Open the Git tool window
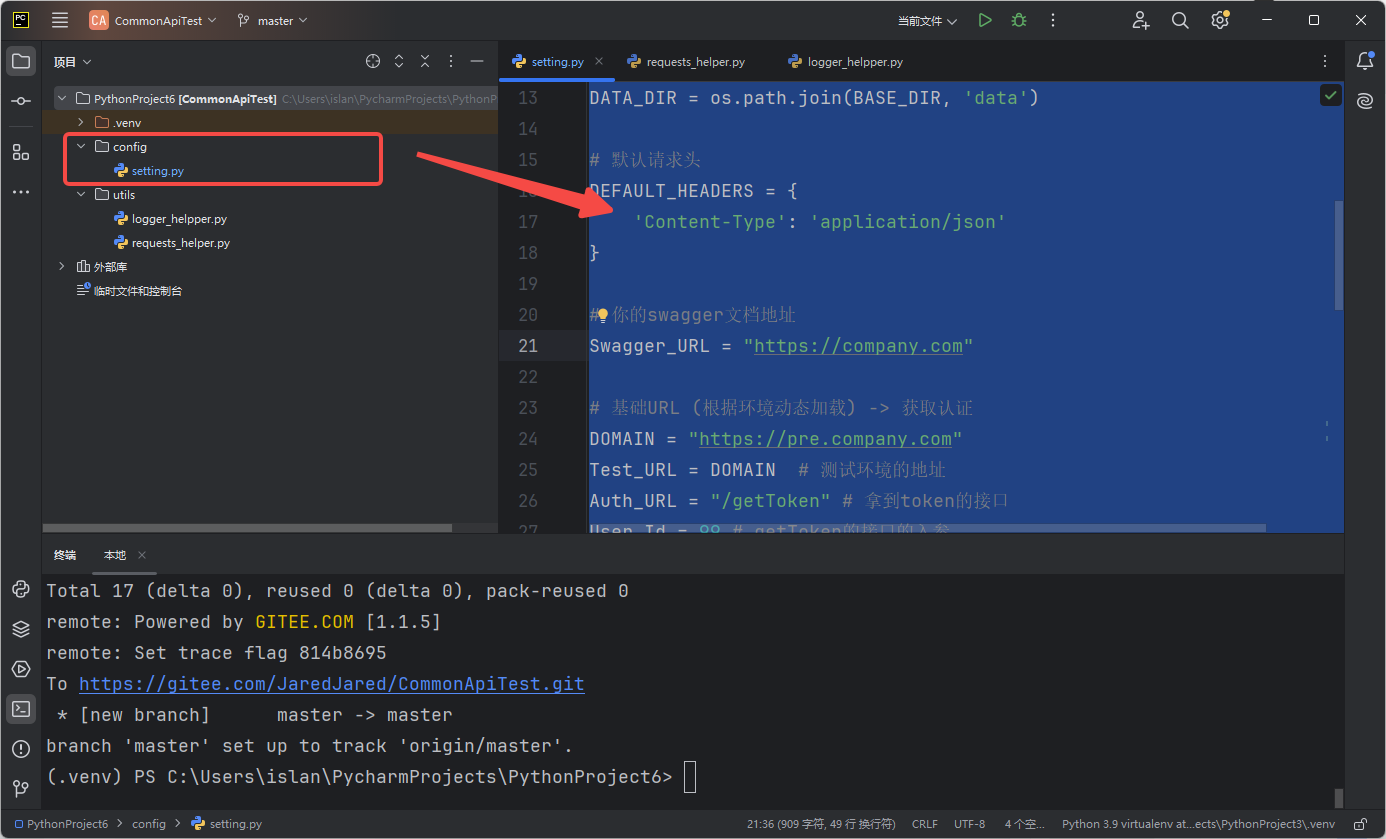1386x839 pixels. point(21,789)
